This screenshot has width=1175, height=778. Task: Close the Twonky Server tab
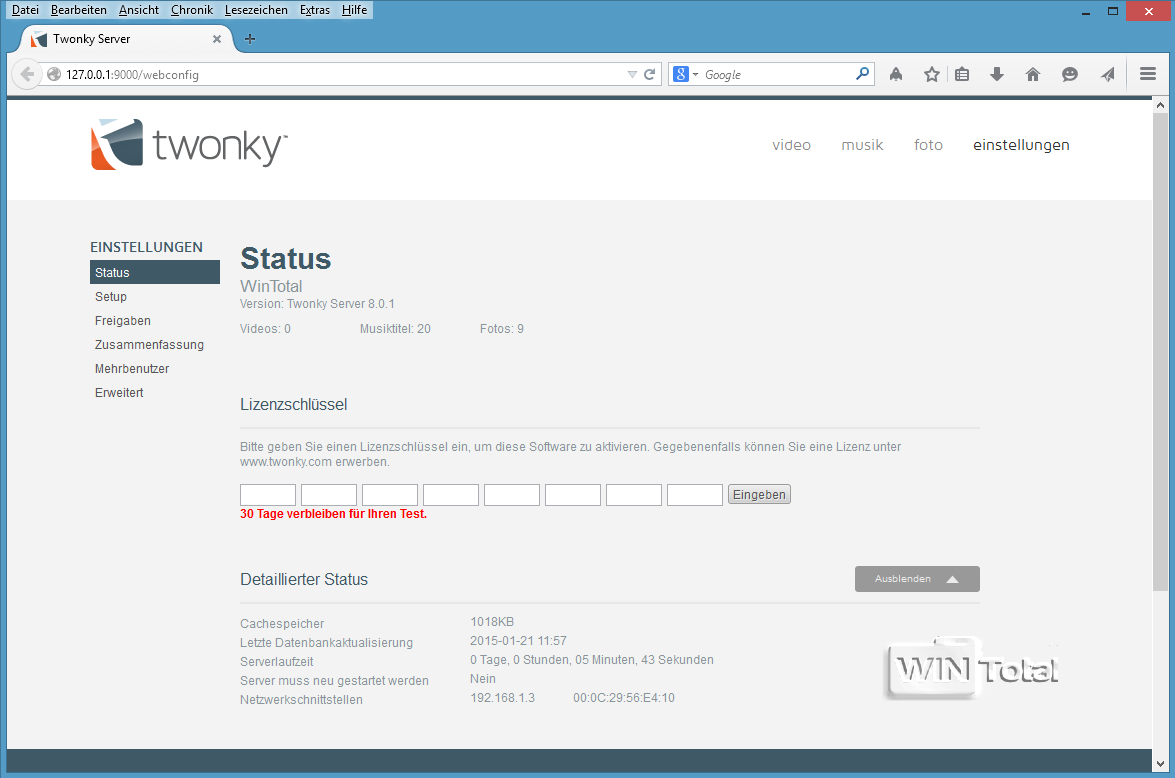click(x=217, y=39)
